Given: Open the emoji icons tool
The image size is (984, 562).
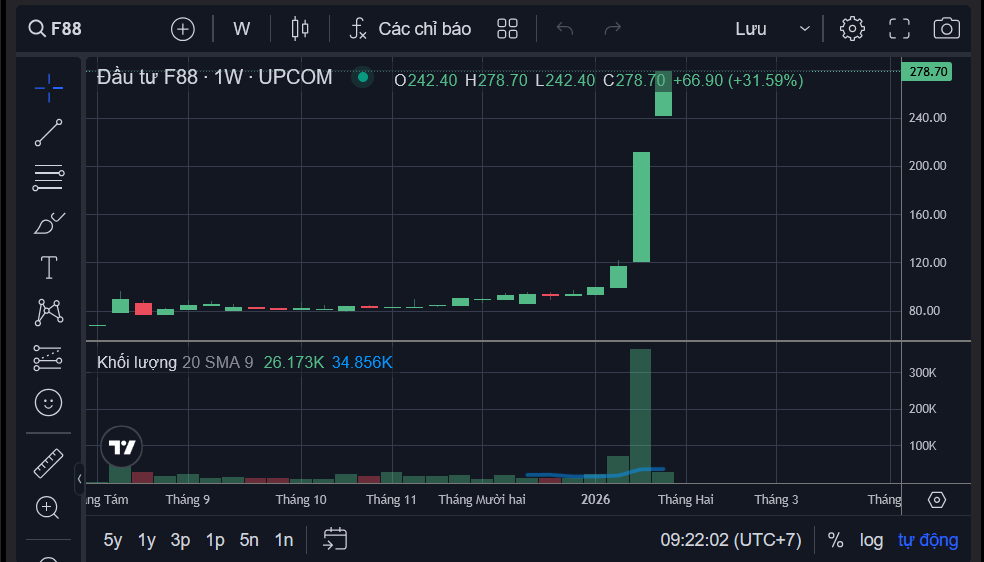Looking at the screenshot, I should click(x=48, y=402).
